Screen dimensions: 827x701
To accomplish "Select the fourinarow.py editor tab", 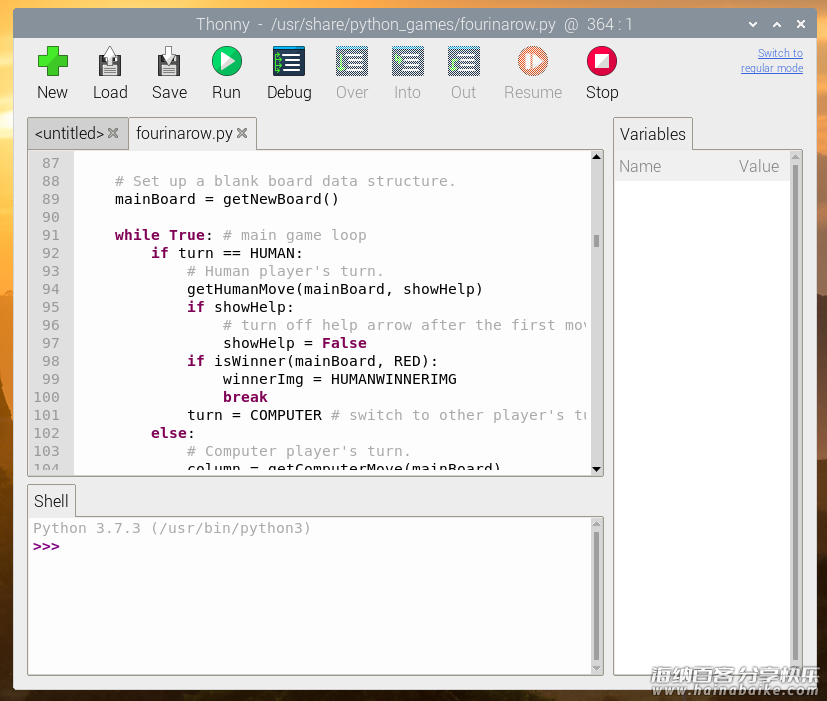I will 184,133.
